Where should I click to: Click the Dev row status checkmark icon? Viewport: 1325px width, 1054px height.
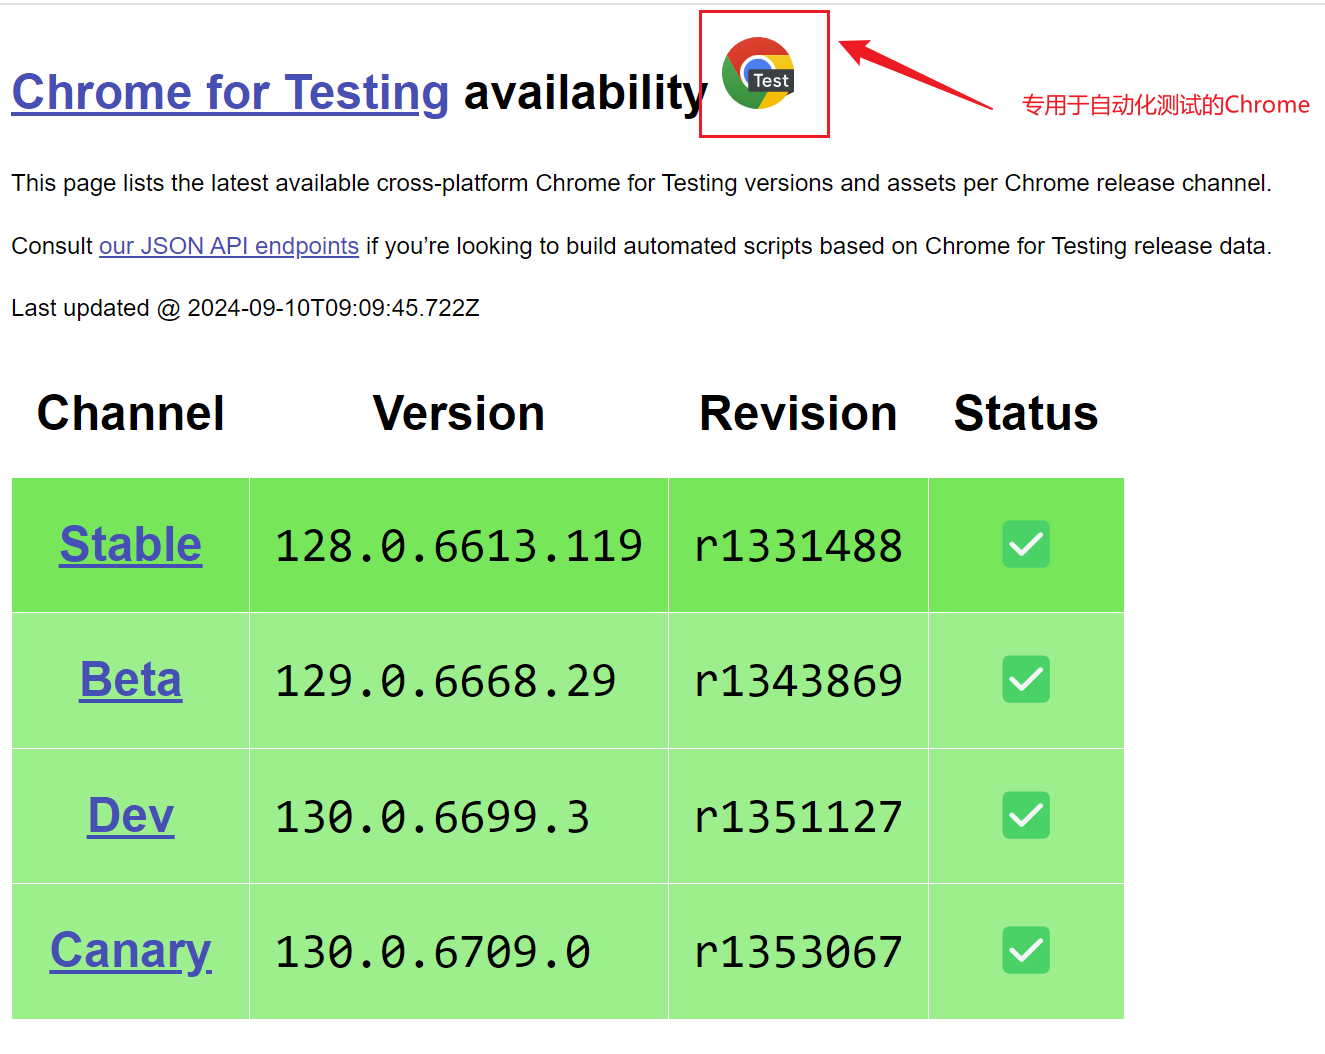coord(1026,815)
